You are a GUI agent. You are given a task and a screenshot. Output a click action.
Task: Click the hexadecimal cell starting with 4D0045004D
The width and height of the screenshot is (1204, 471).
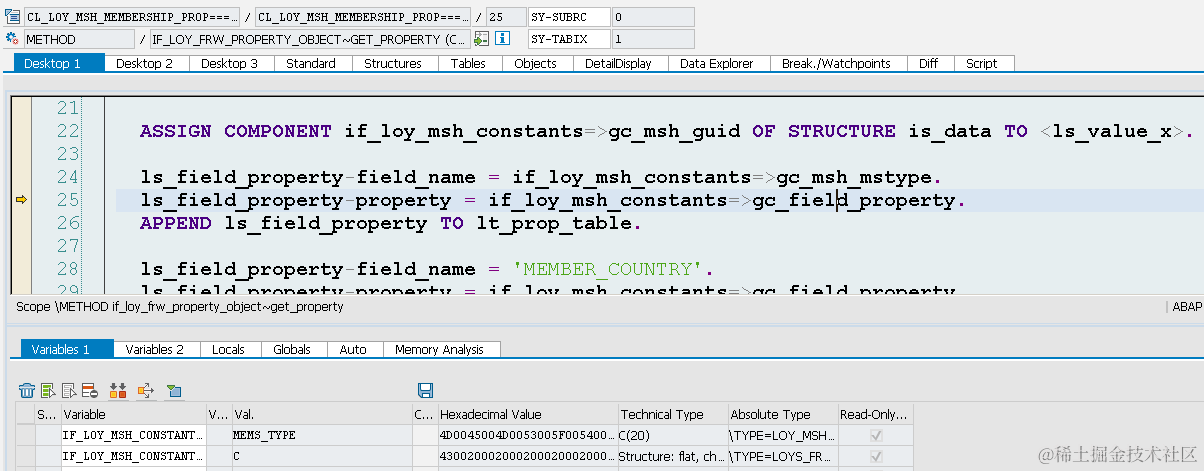tap(527, 435)
